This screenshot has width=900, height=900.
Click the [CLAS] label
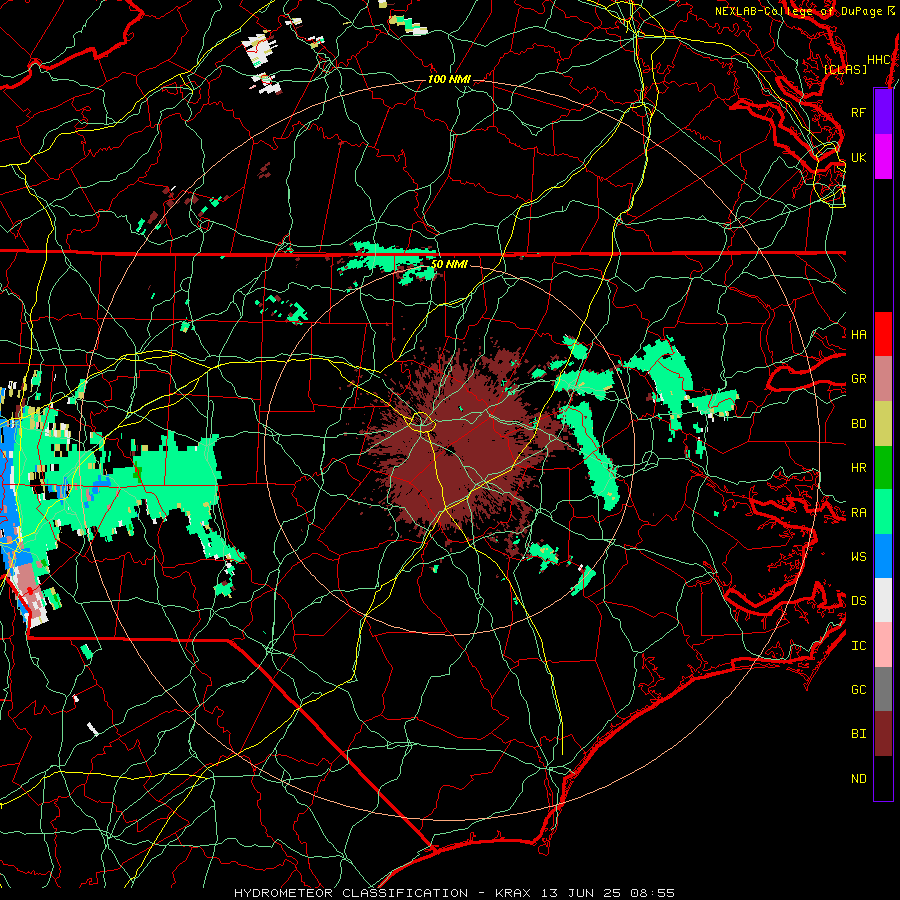[x=845, y=69]
